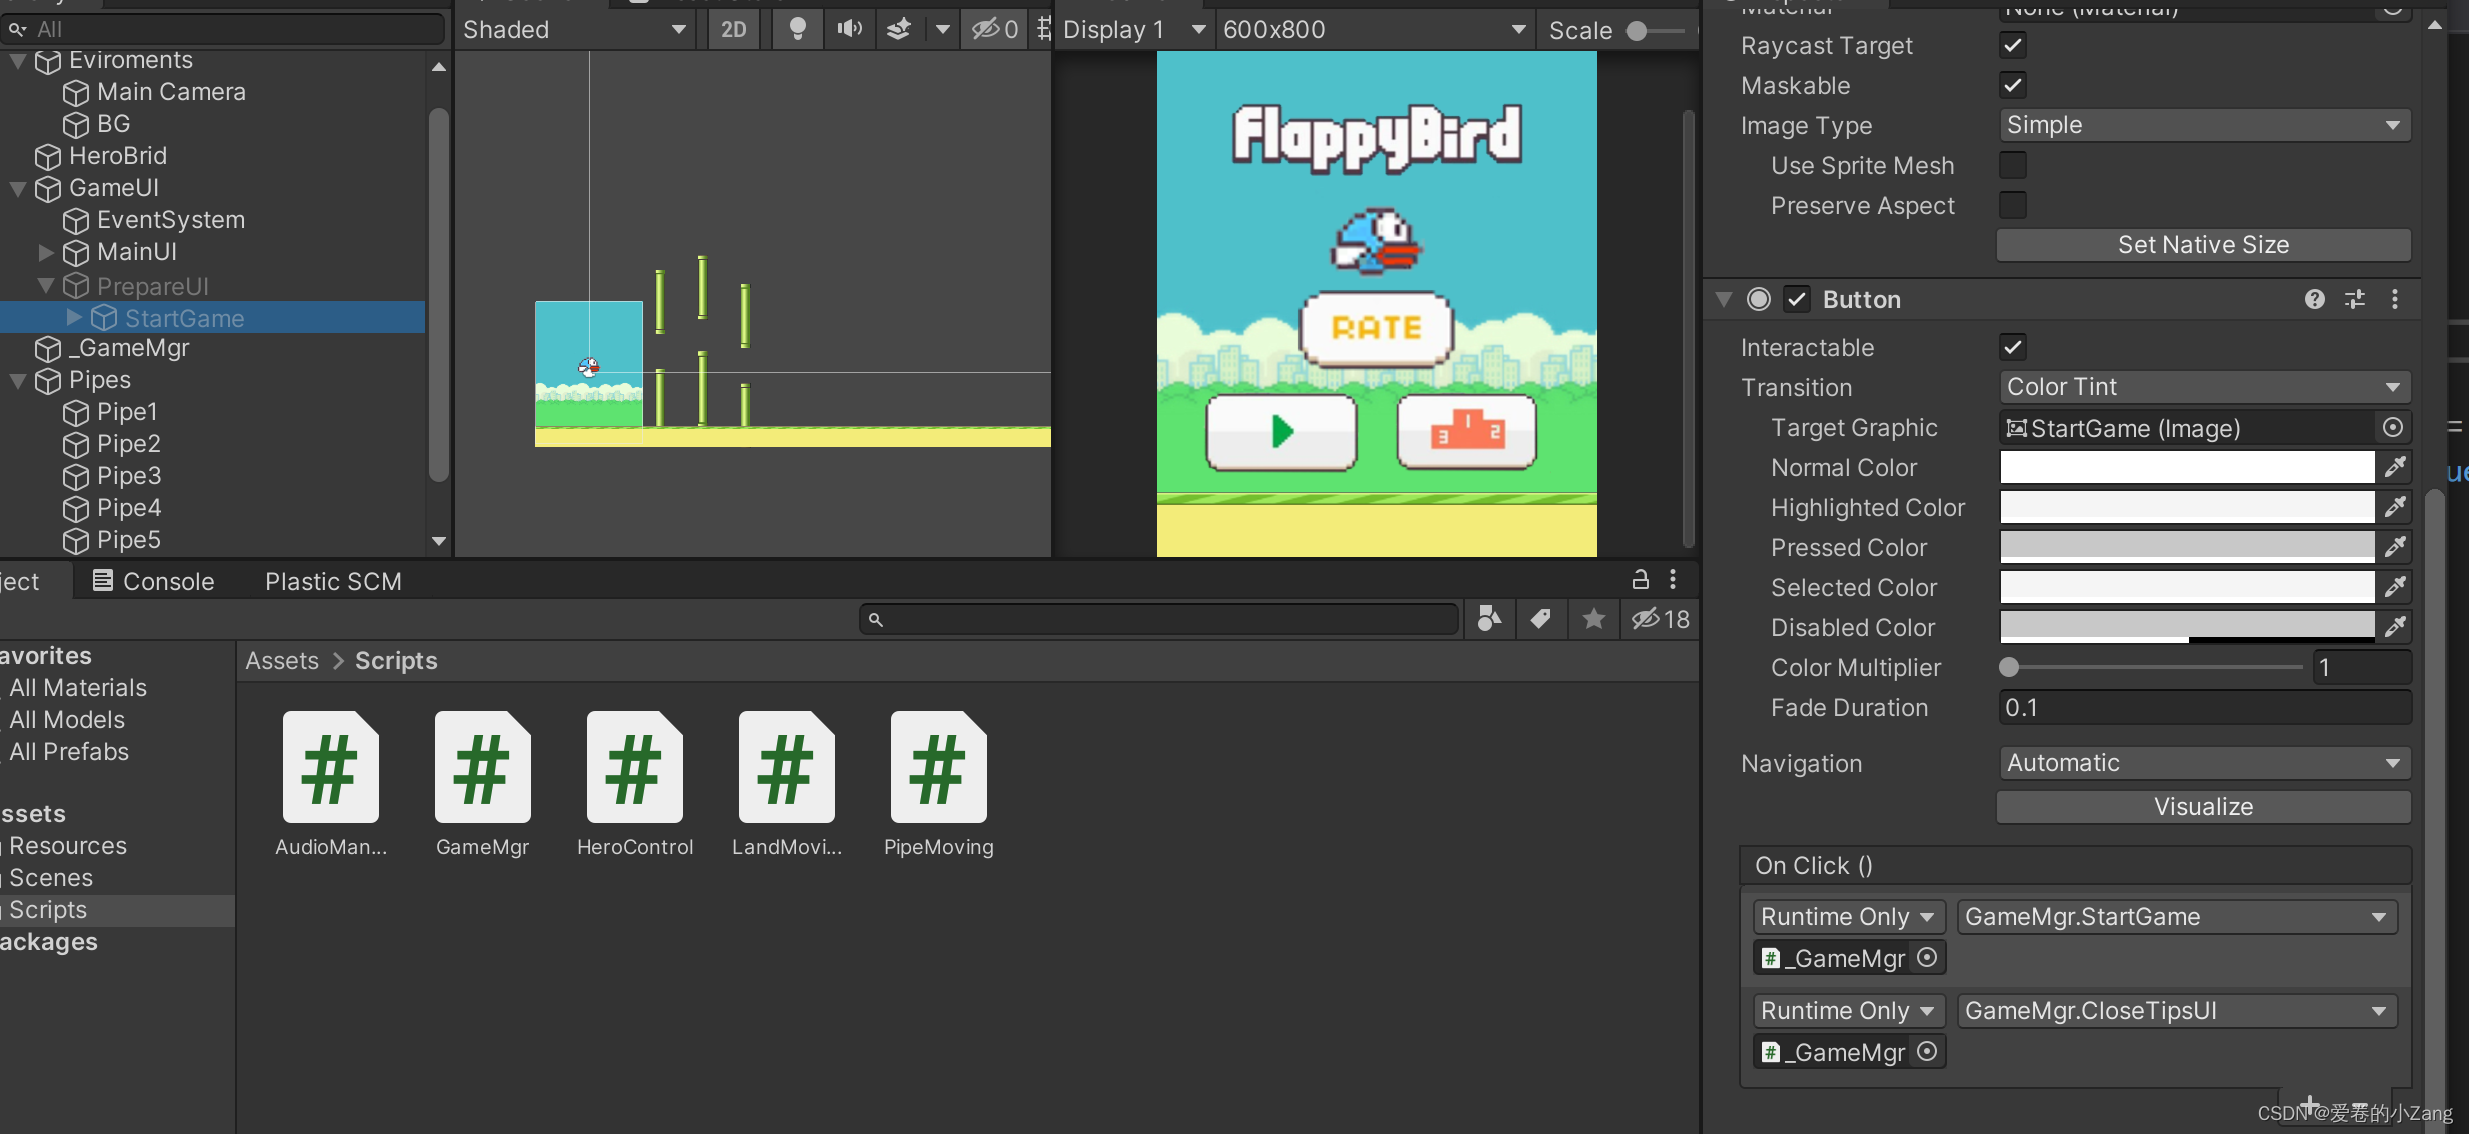Screen dimensions: 2469x1134
Task: Click Project panel search field
Action: pyautogui.click(x=1159, y=619)
